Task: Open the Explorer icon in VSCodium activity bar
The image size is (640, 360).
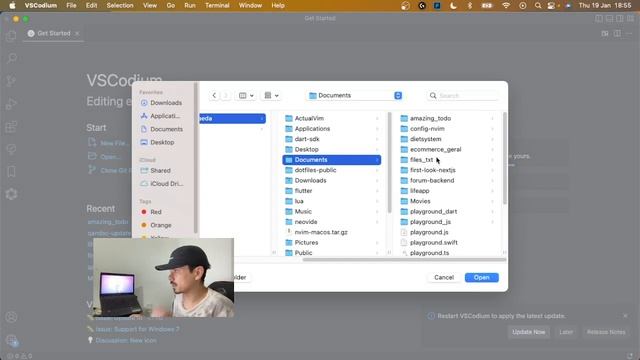Action: [11, 36]
